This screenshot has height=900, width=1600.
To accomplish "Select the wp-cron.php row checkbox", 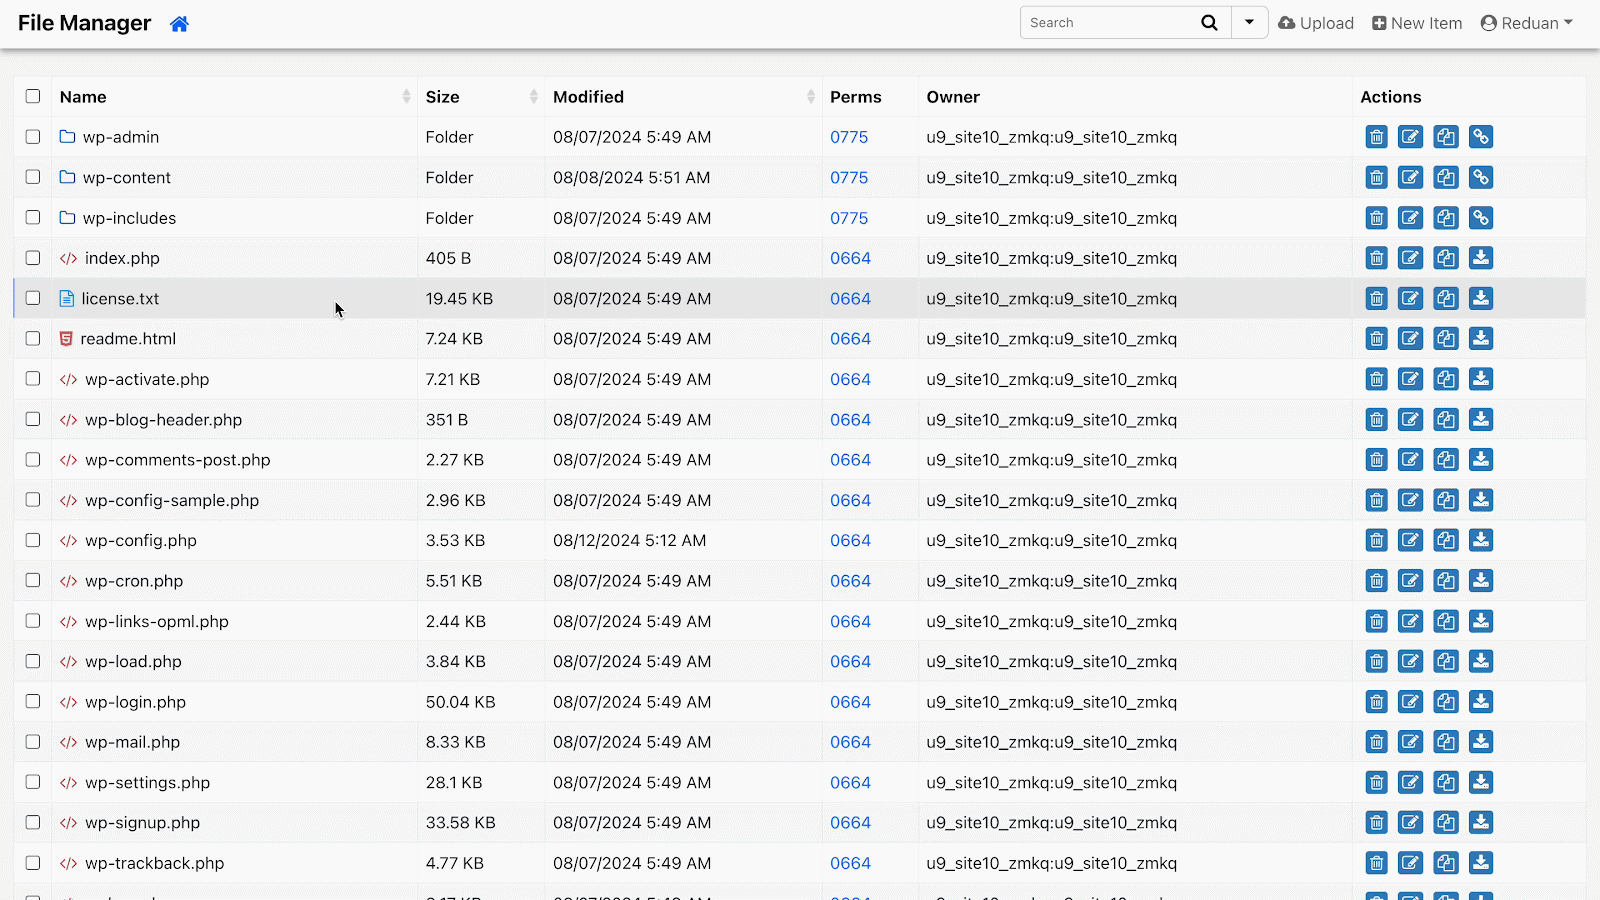I will 33,581.
